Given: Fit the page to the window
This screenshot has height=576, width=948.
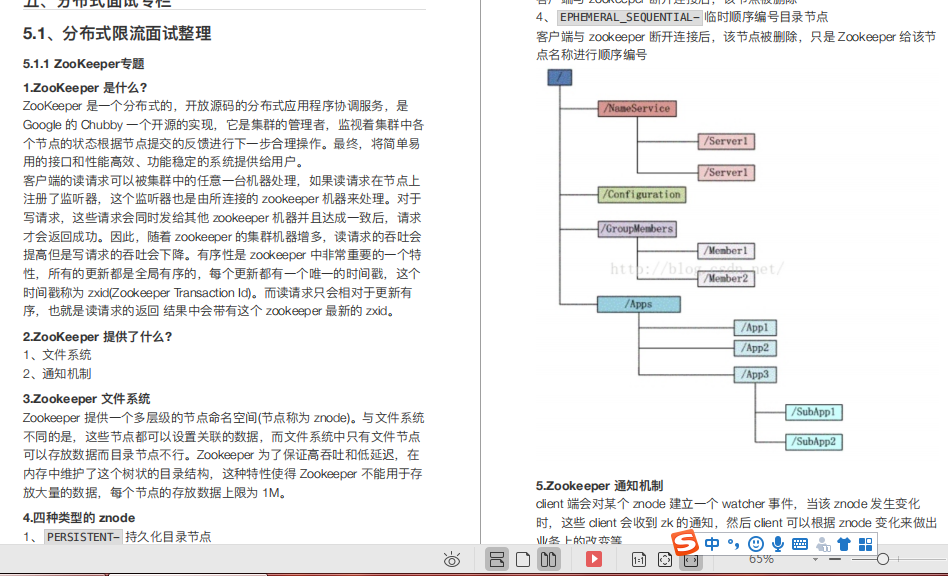Looking at the screenshot, I should tap(664, 560).
